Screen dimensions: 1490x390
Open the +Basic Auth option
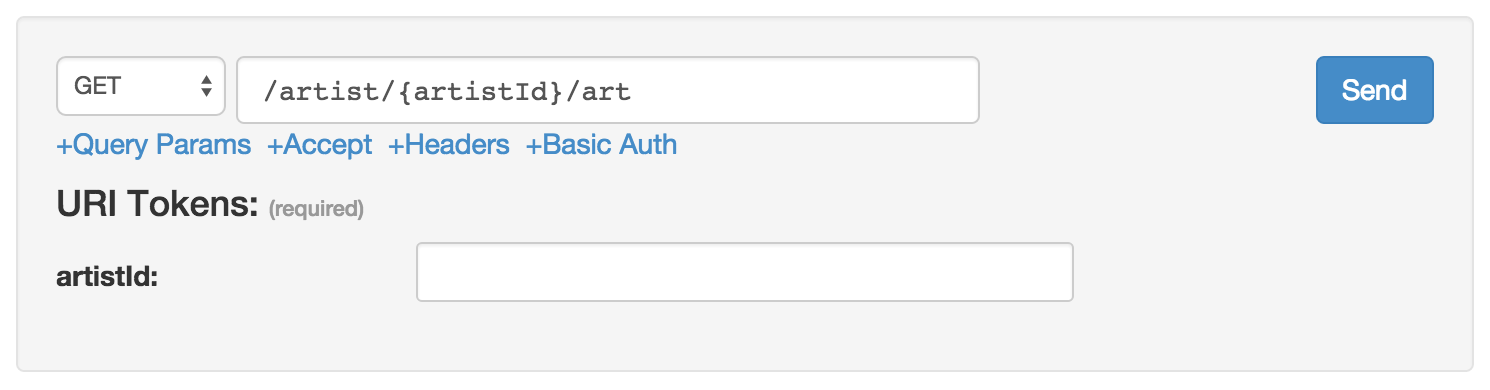[x=602, y=146]
